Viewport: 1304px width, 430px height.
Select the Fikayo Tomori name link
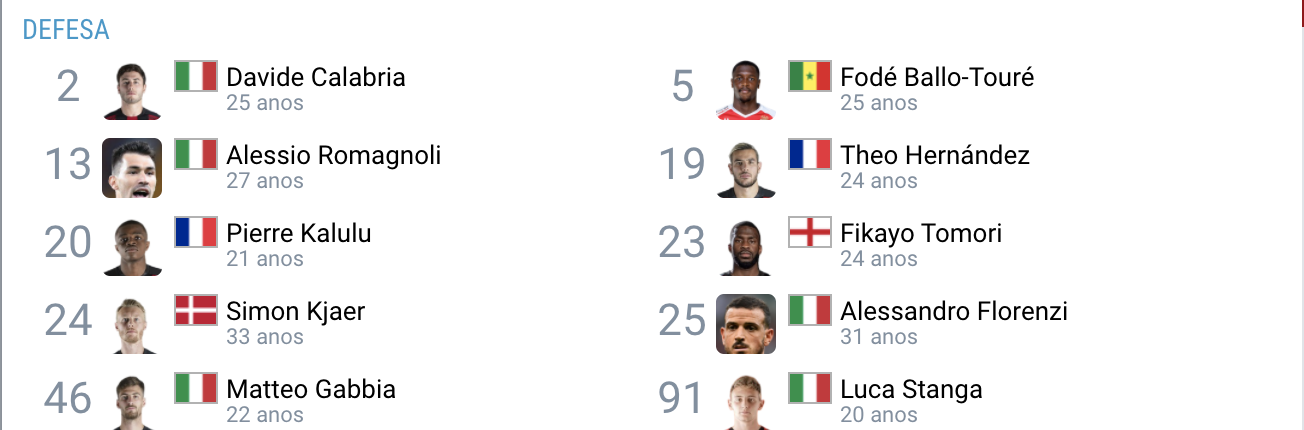pyautogui.click(x=921, y=233)
